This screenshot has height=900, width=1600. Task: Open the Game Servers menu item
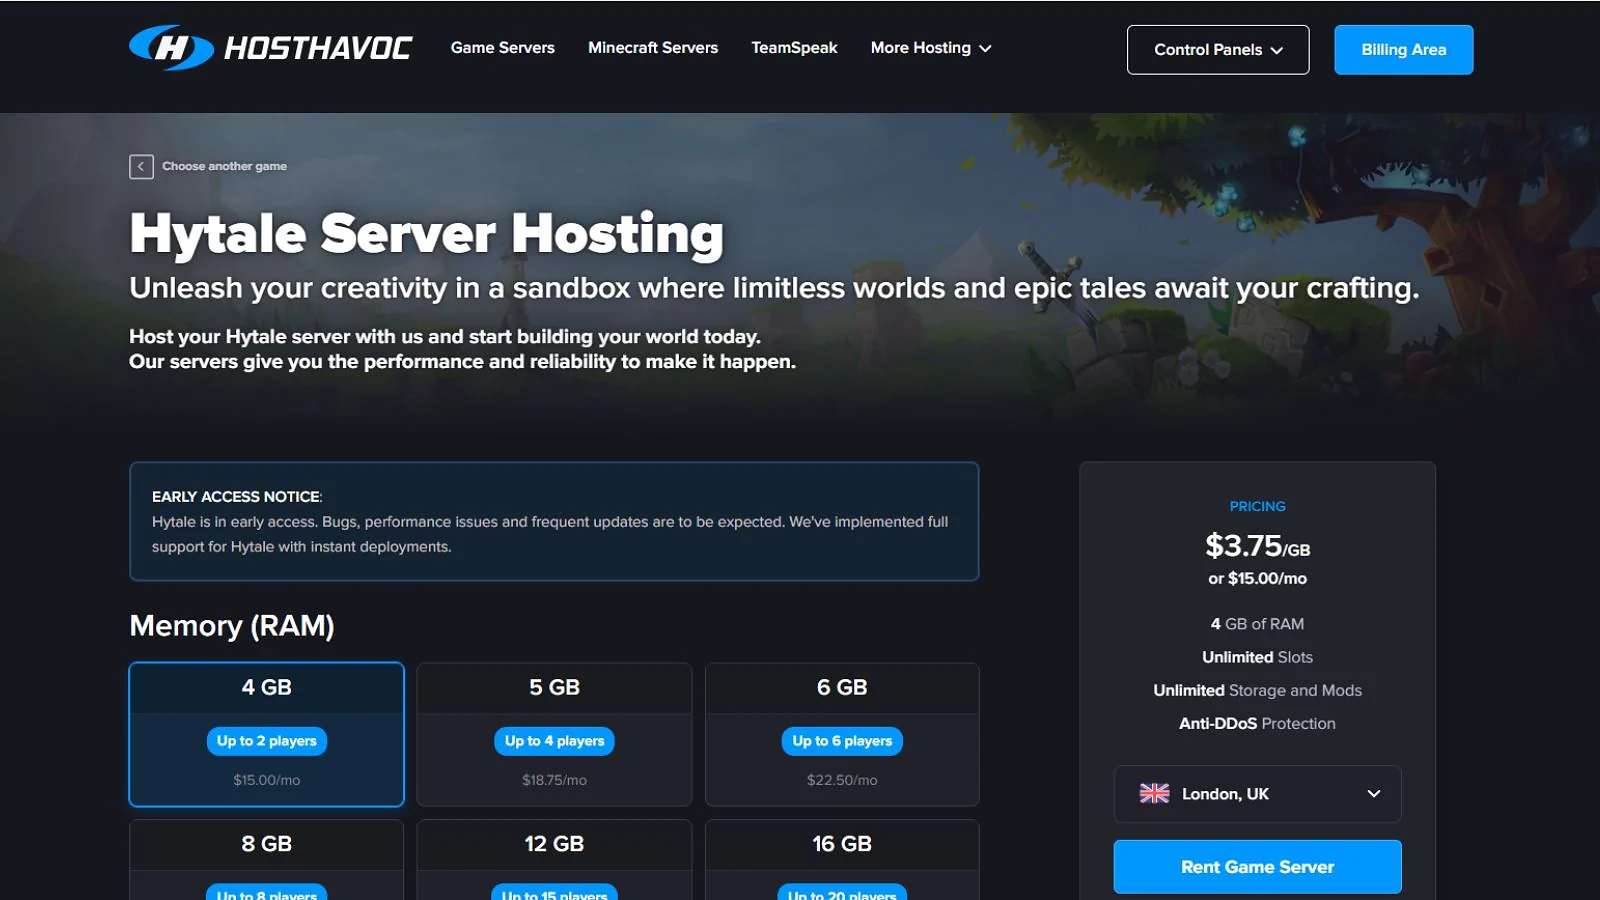click(x=502, y=47)
